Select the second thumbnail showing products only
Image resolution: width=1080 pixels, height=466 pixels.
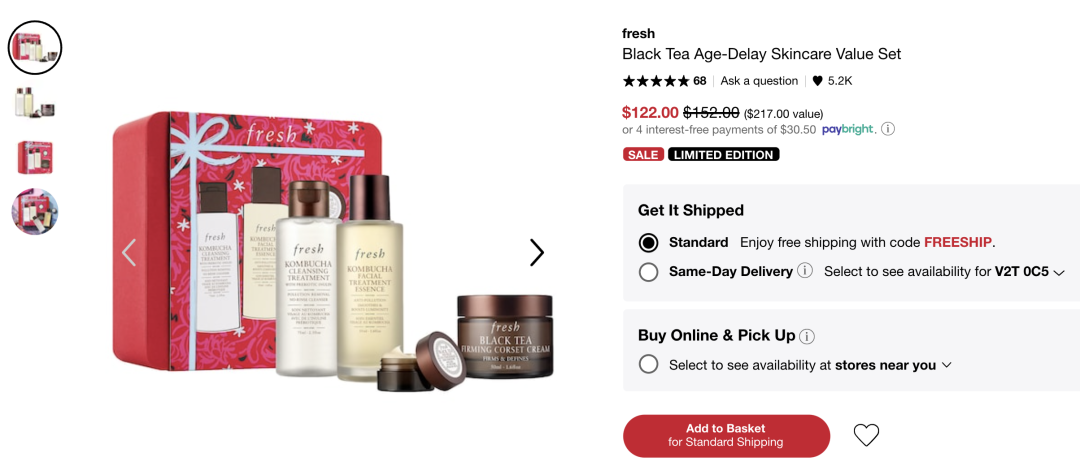coord(35,103)
